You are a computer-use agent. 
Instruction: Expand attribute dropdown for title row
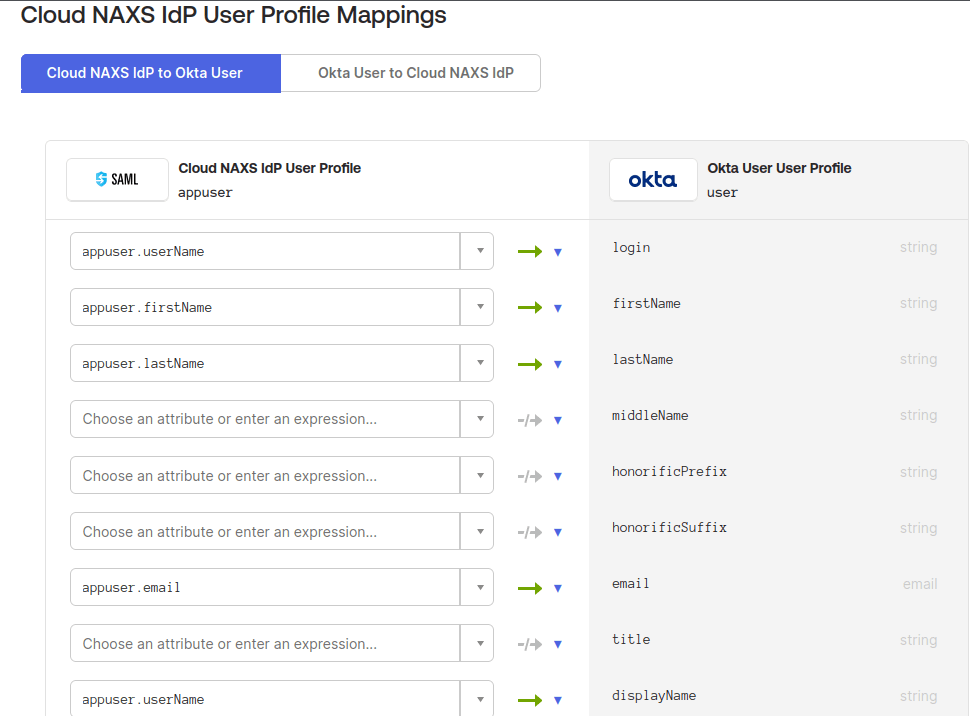coord(477,643)
